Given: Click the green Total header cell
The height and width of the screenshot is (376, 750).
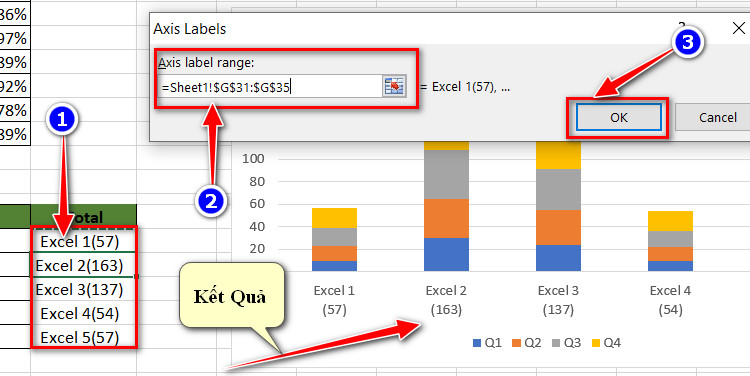Looking at the screenshot, I should pos(83,216).
